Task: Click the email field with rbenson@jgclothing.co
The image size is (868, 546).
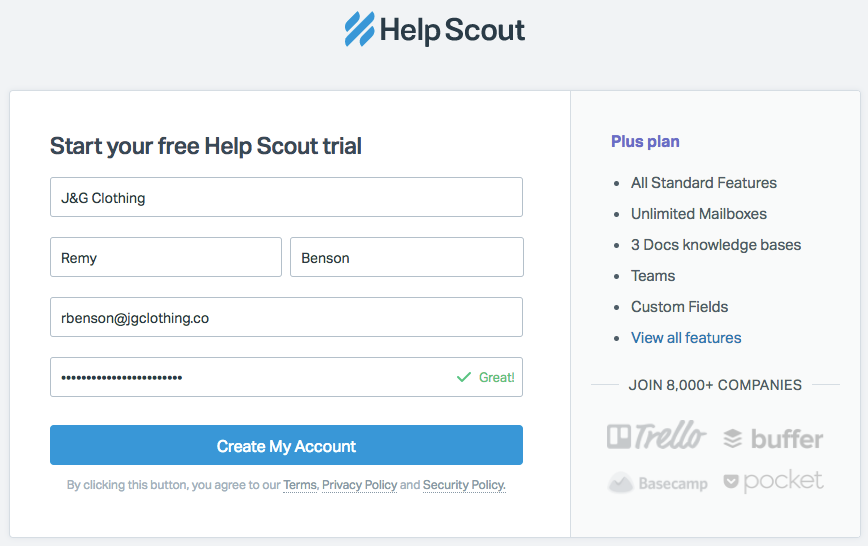Action: click(x=286, y=317)
